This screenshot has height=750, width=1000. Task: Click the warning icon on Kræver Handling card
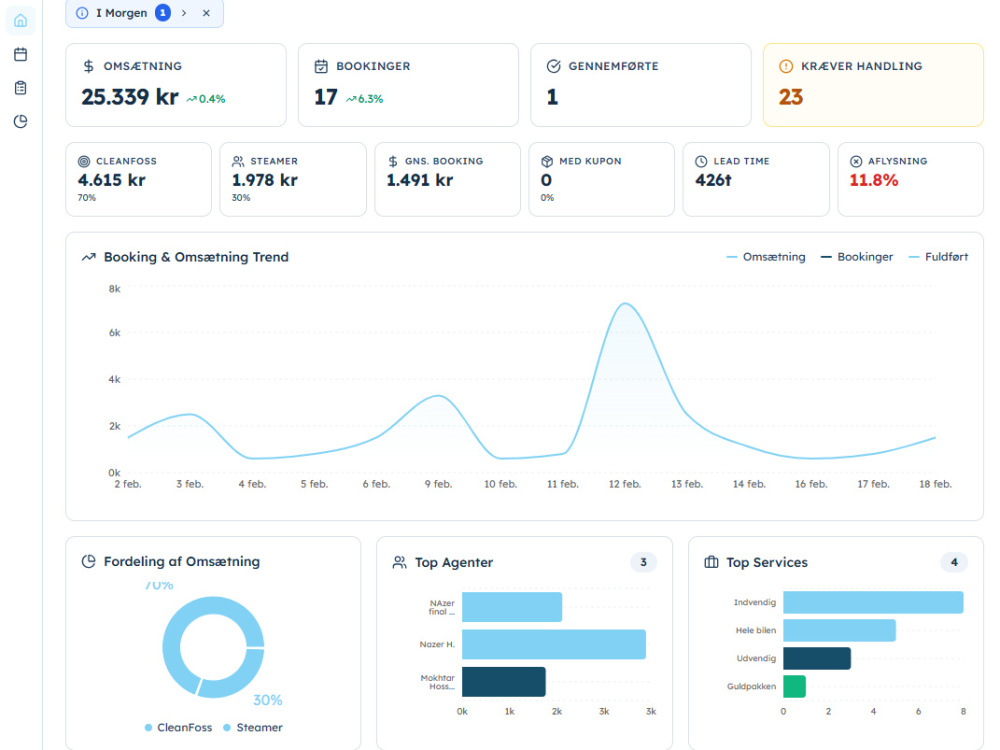pos(786,66)
